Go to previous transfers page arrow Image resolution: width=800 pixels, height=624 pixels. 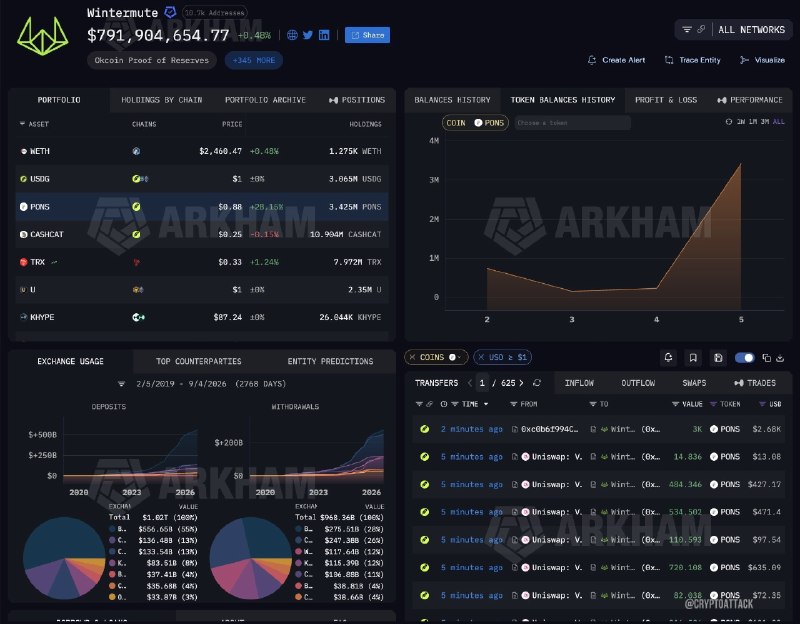[469, 383]
